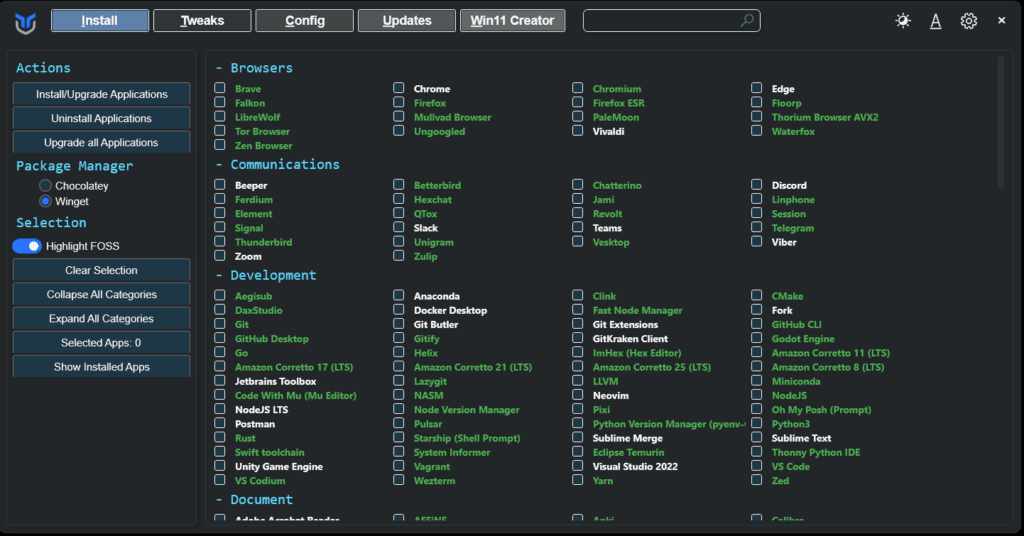
Task: Click the vertical scrollbar of the app list
Action: (1001, 120)
